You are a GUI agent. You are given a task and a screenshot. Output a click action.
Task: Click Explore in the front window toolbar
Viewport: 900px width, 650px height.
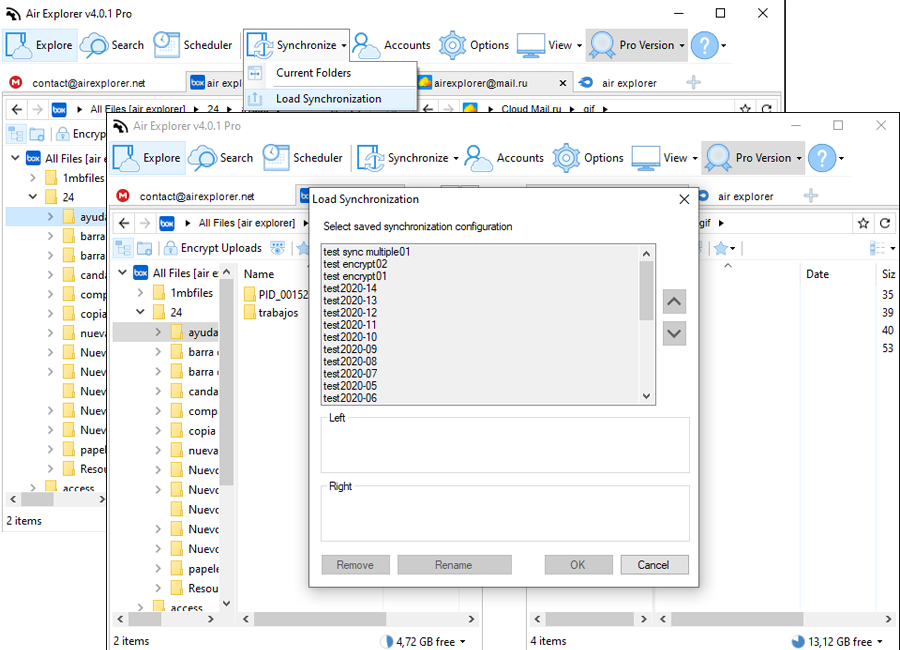point(148,158)
